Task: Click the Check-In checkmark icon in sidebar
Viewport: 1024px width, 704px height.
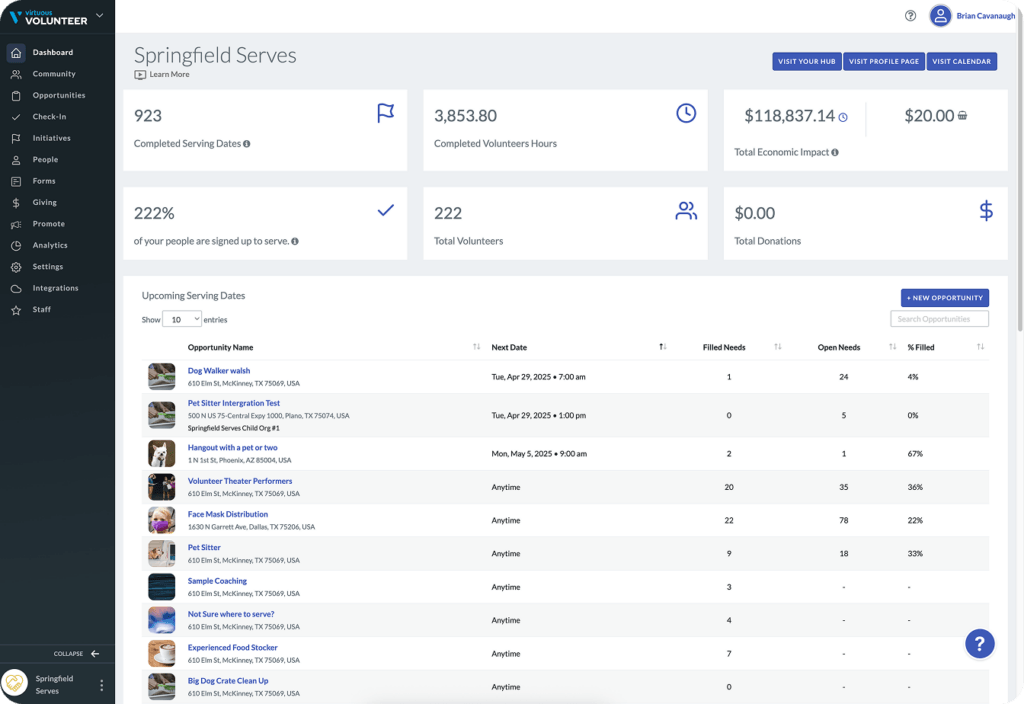Action: tap(16, 117)
